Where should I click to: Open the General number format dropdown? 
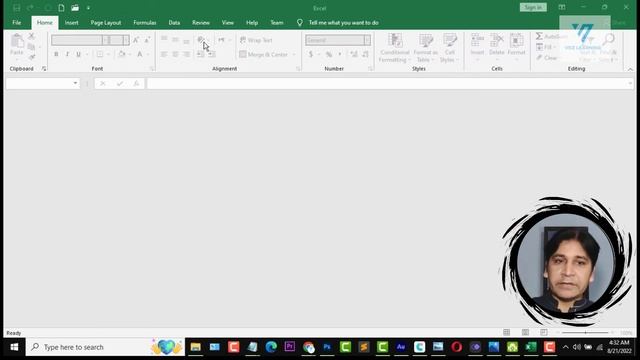coord(367,40)
